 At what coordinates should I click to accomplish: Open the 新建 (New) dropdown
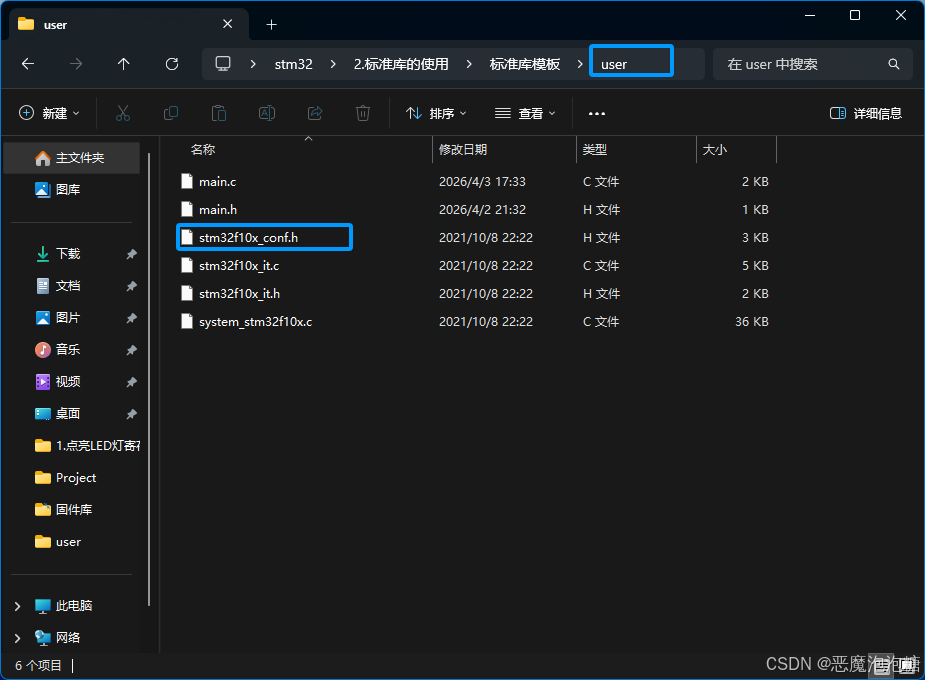(x=50, y=113)
